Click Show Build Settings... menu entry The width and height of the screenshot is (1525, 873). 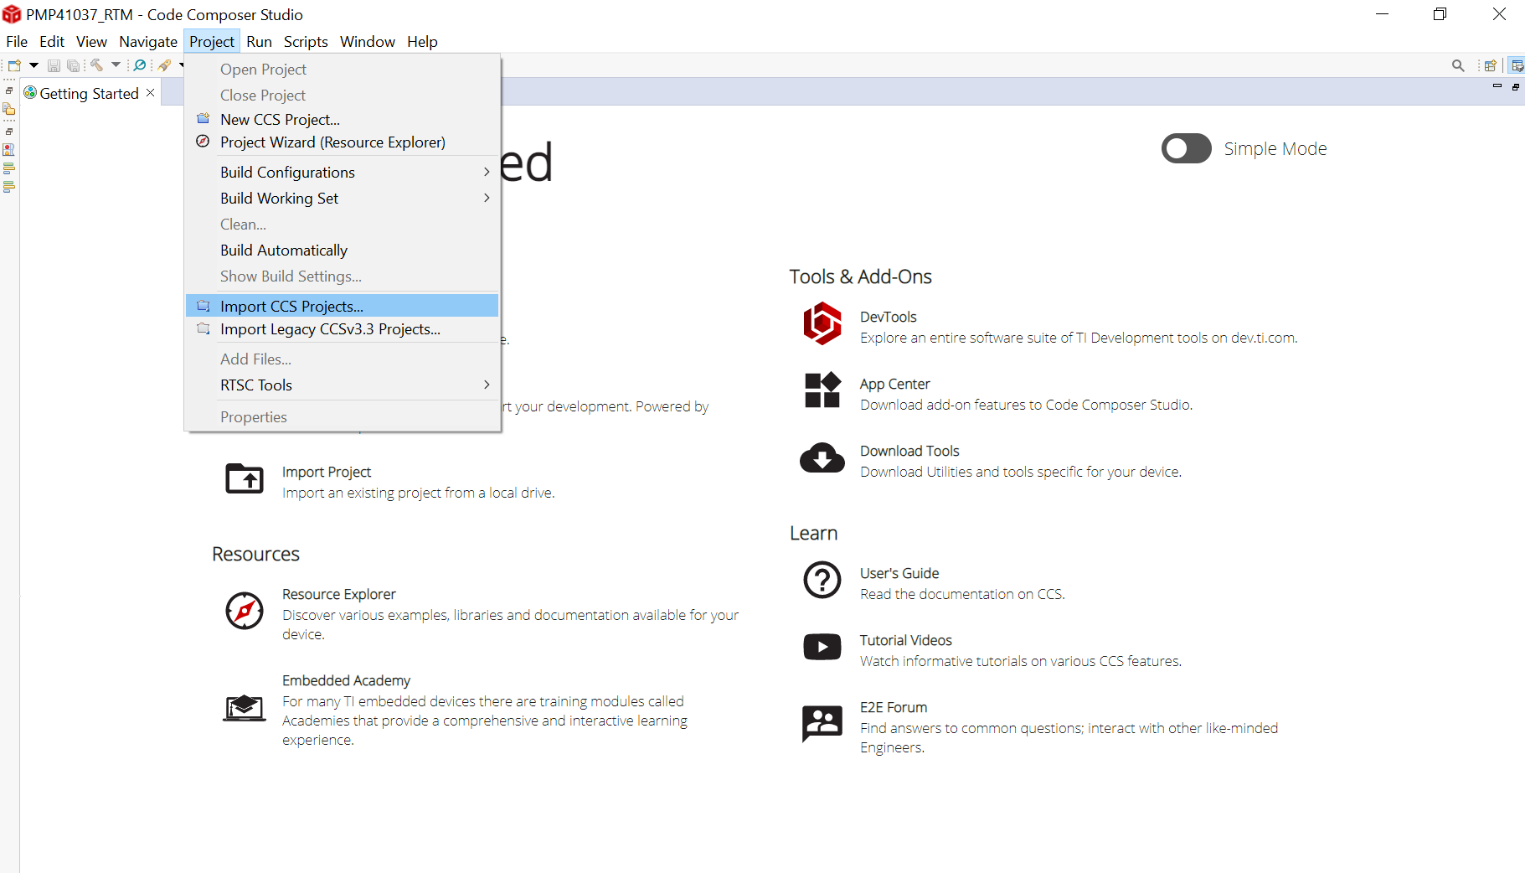coord(342,276)
